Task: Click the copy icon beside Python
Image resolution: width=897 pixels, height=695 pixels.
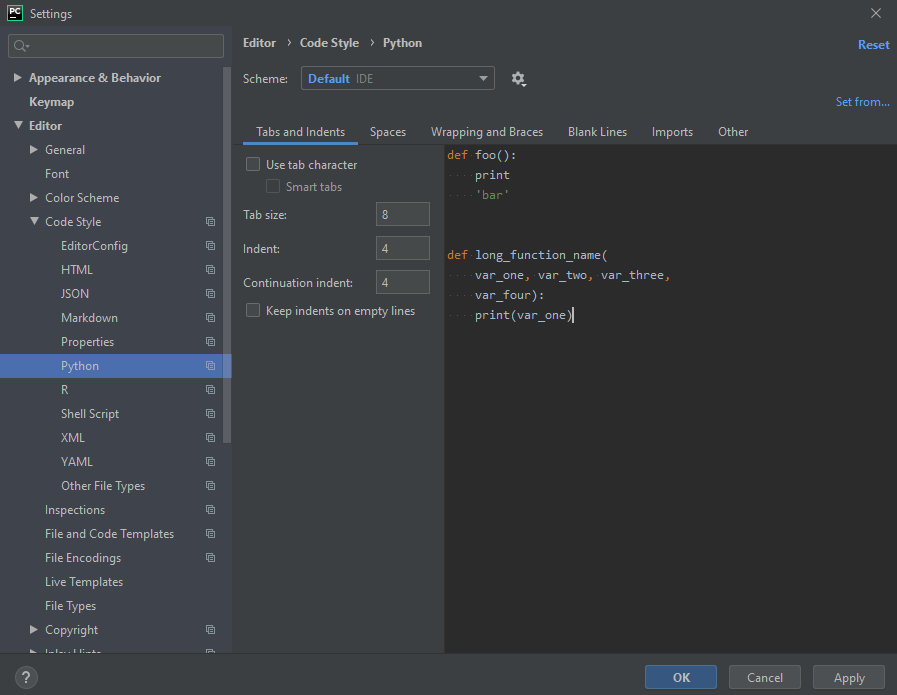Action: pyautogui.click(x=211, y=366)
